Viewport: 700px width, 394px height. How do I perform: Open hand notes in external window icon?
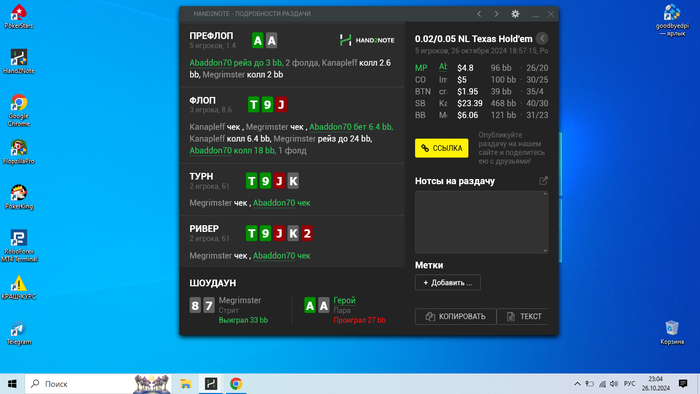coord(543,181)
